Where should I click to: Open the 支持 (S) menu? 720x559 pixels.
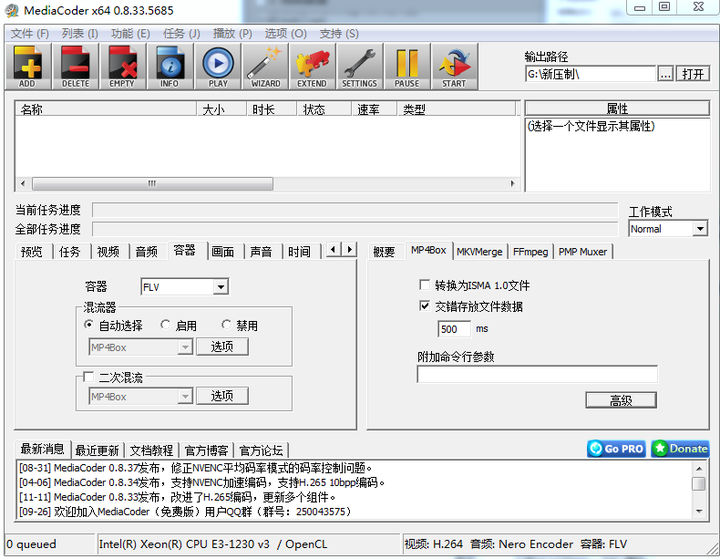[x=339, y=34]
